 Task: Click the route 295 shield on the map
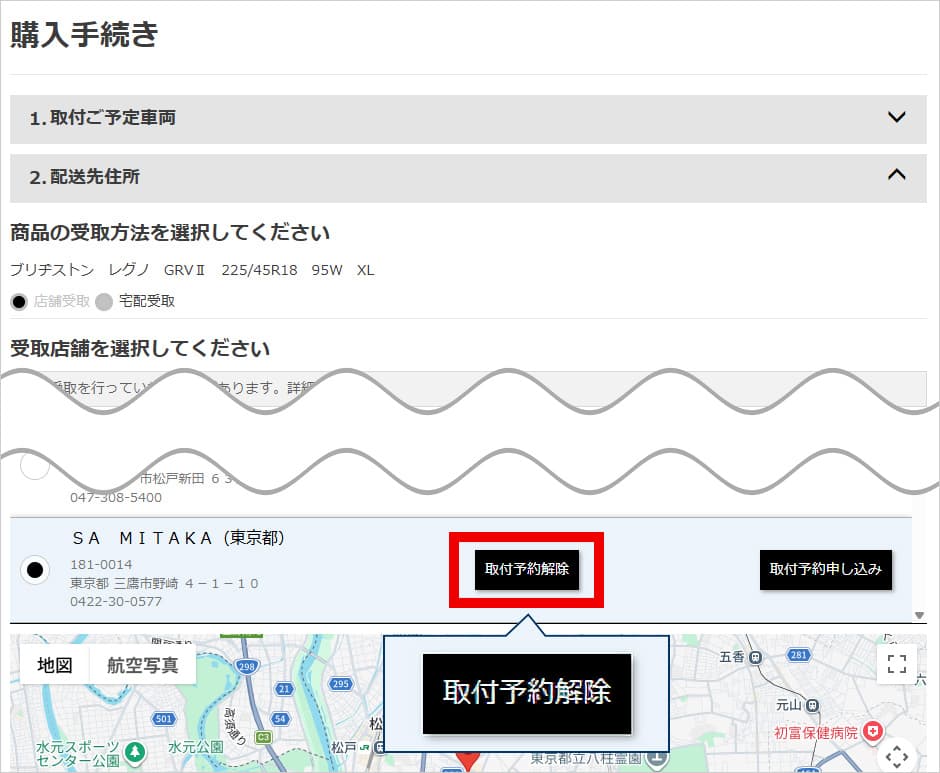340,684
